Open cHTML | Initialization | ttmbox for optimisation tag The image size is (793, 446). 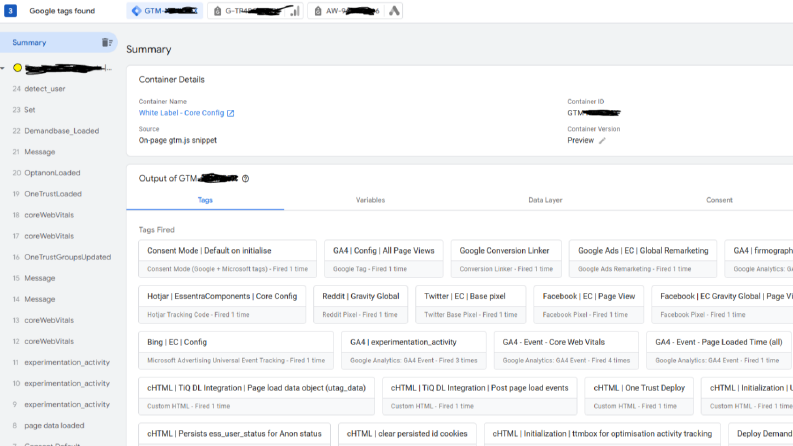click(602, 435)
